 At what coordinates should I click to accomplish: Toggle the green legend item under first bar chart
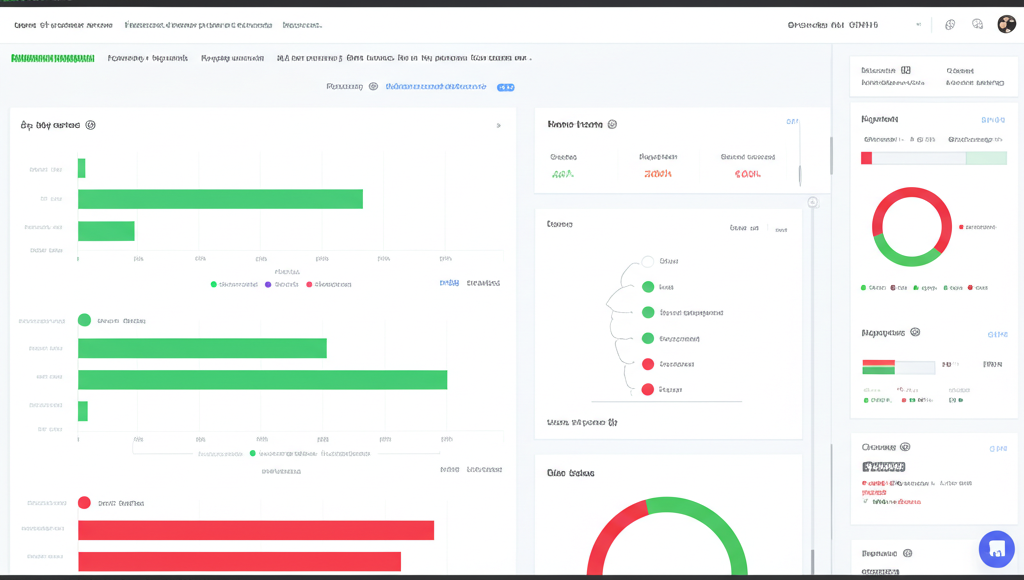pos(214,284)
